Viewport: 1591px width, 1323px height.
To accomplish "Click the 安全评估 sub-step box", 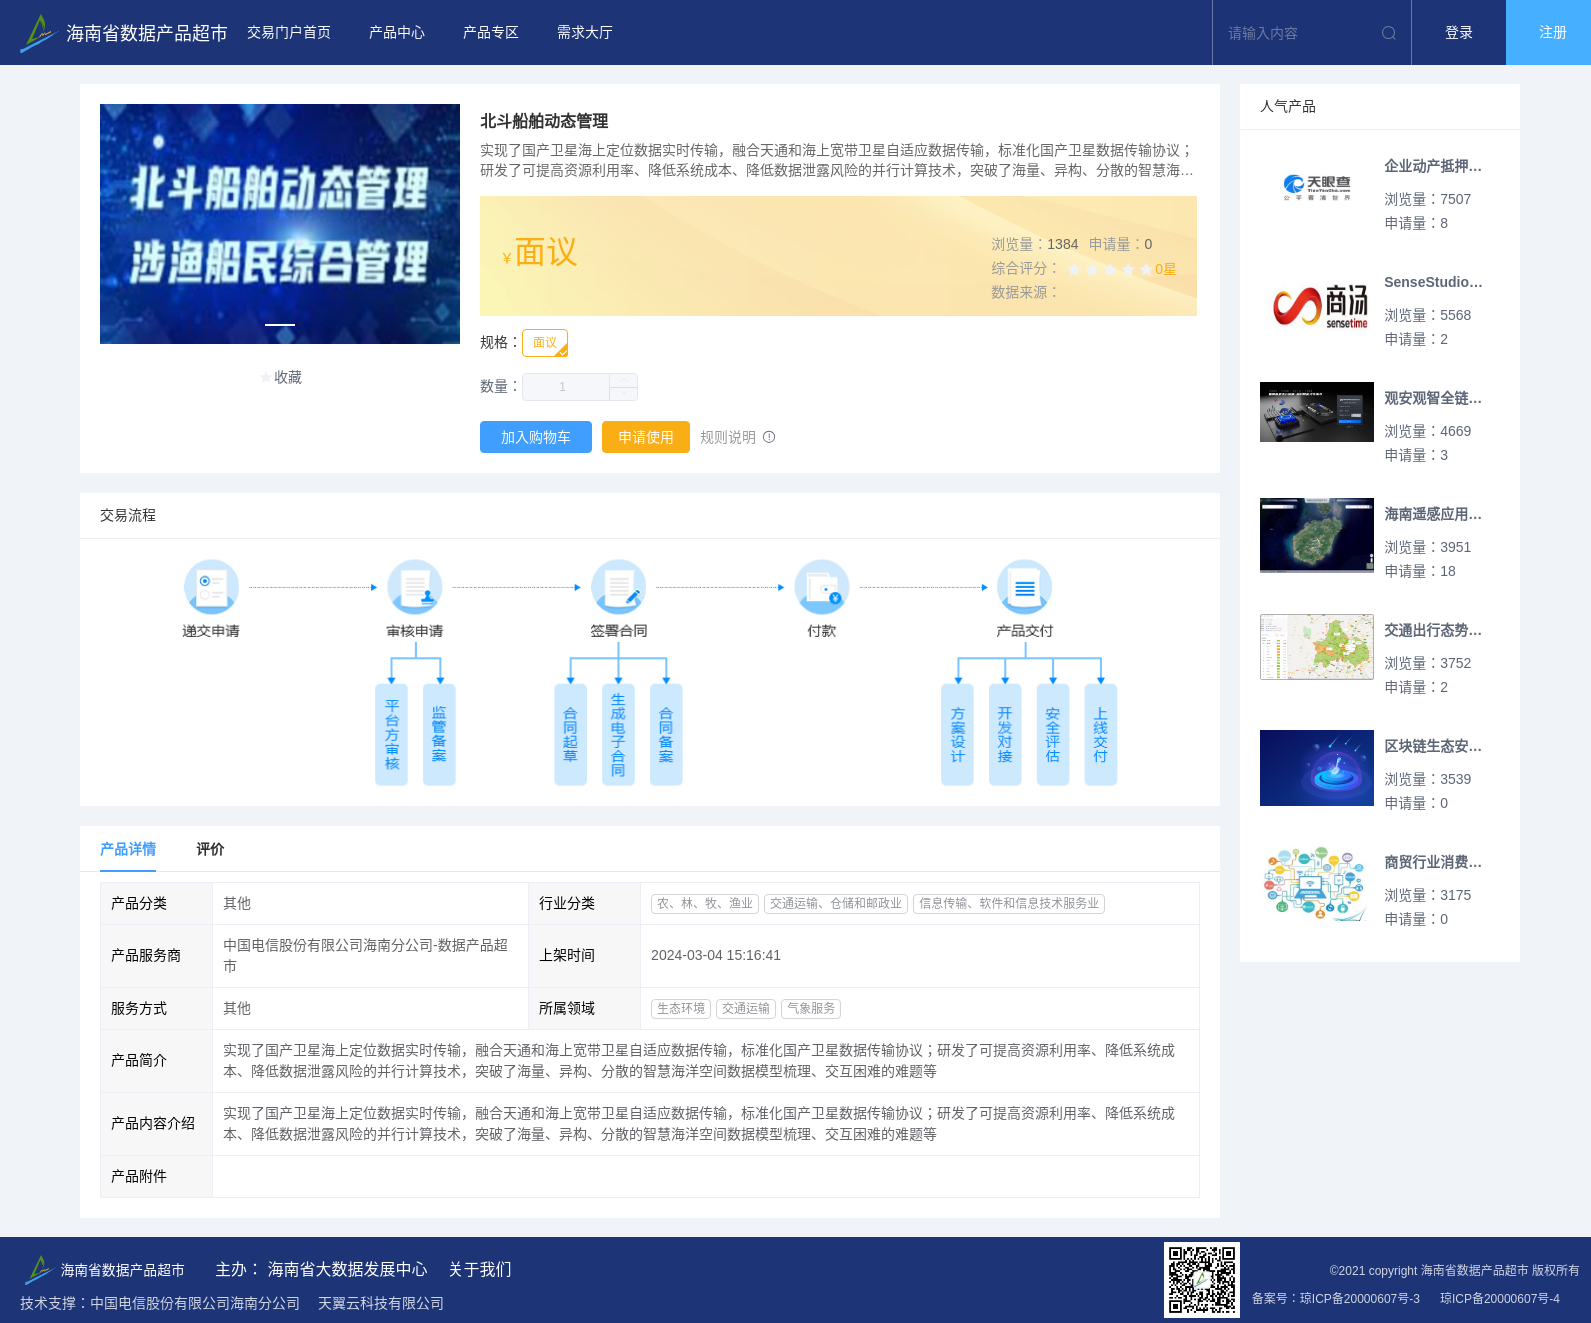I will click(x=1053, y=734).
